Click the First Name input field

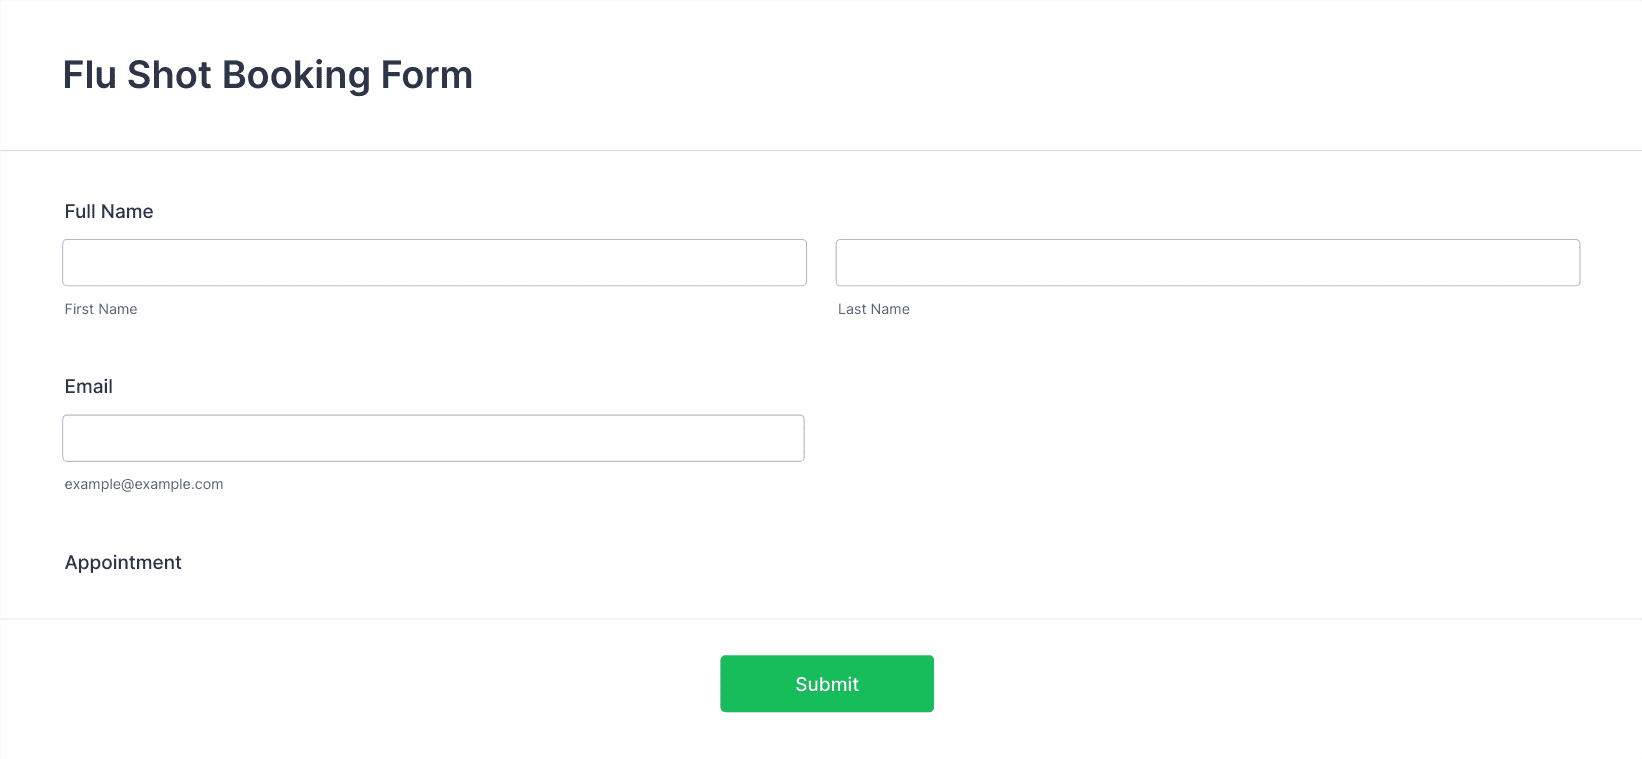point(434,262)
